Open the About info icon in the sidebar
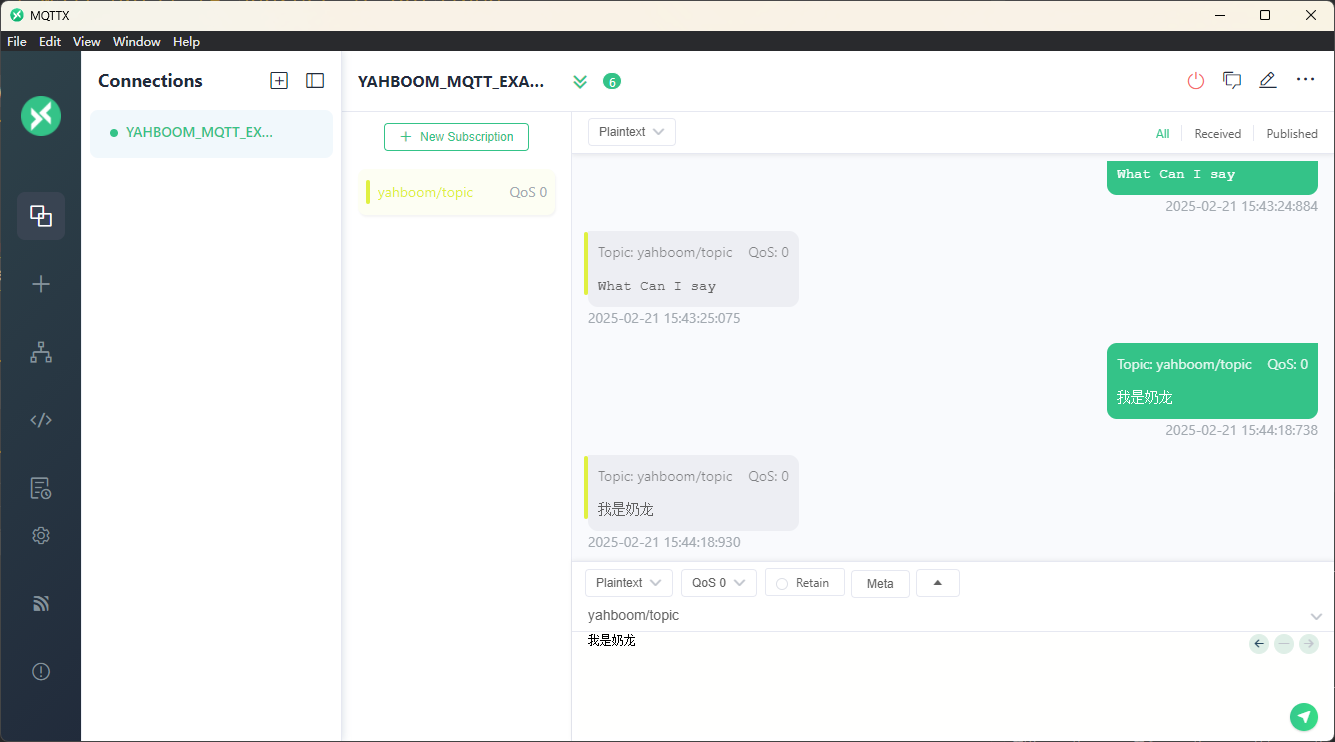 (x=41, y=672)
